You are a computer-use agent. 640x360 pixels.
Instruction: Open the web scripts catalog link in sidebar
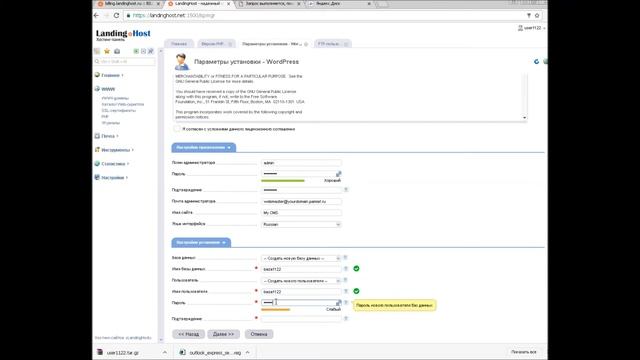[x=122, y=104]
